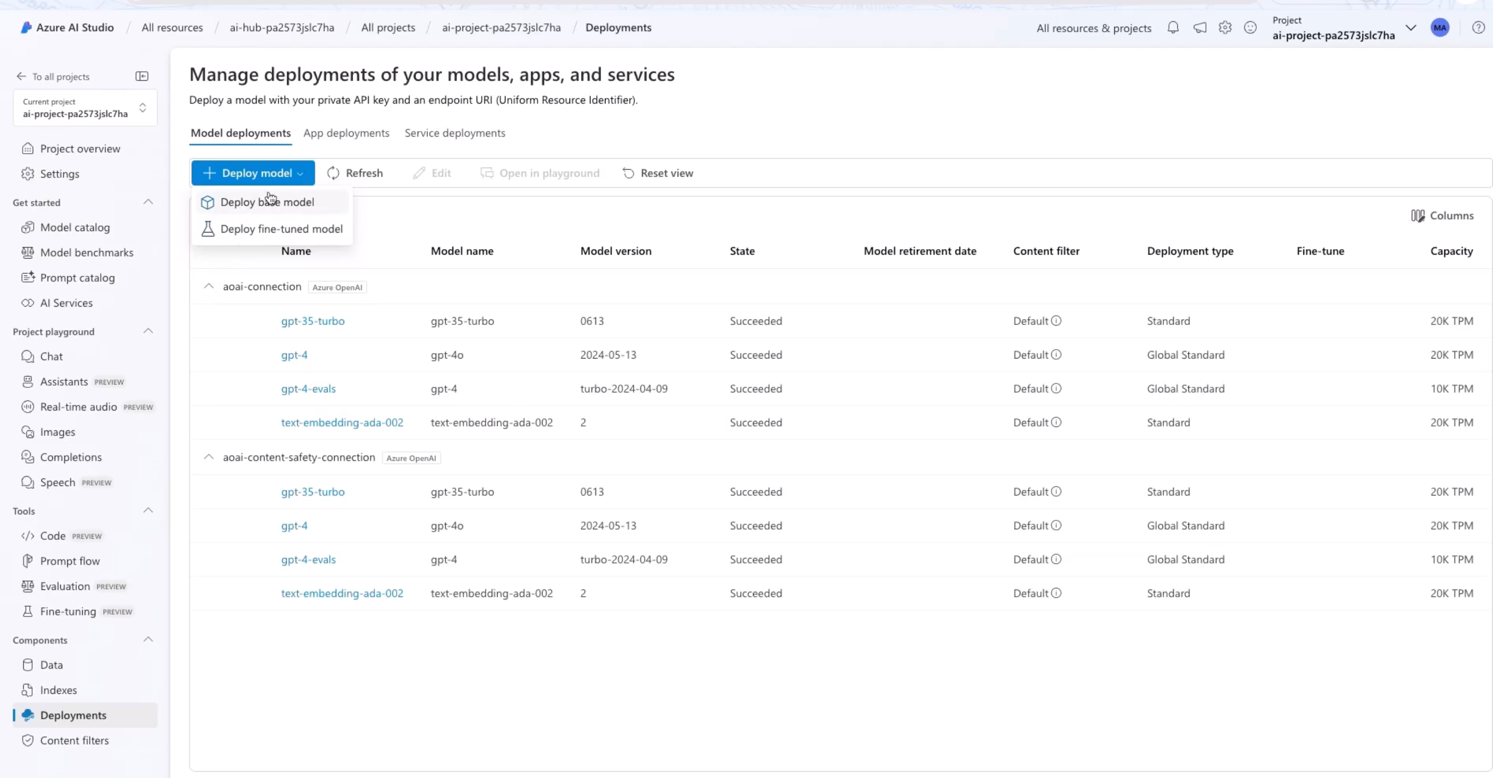The height and width of the screenshot is (778, 1493).
Task: Open text-embedding-ada-002 under aoai-content-safety-connection
Action: tap(342, 593)
